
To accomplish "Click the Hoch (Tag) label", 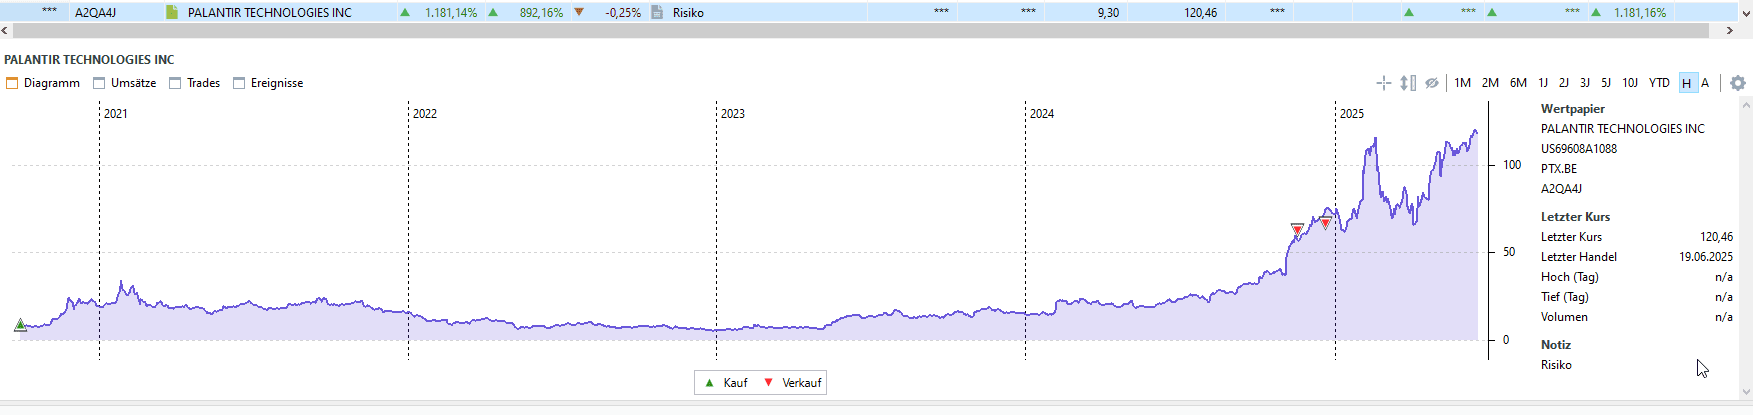I will (1570, 277).
